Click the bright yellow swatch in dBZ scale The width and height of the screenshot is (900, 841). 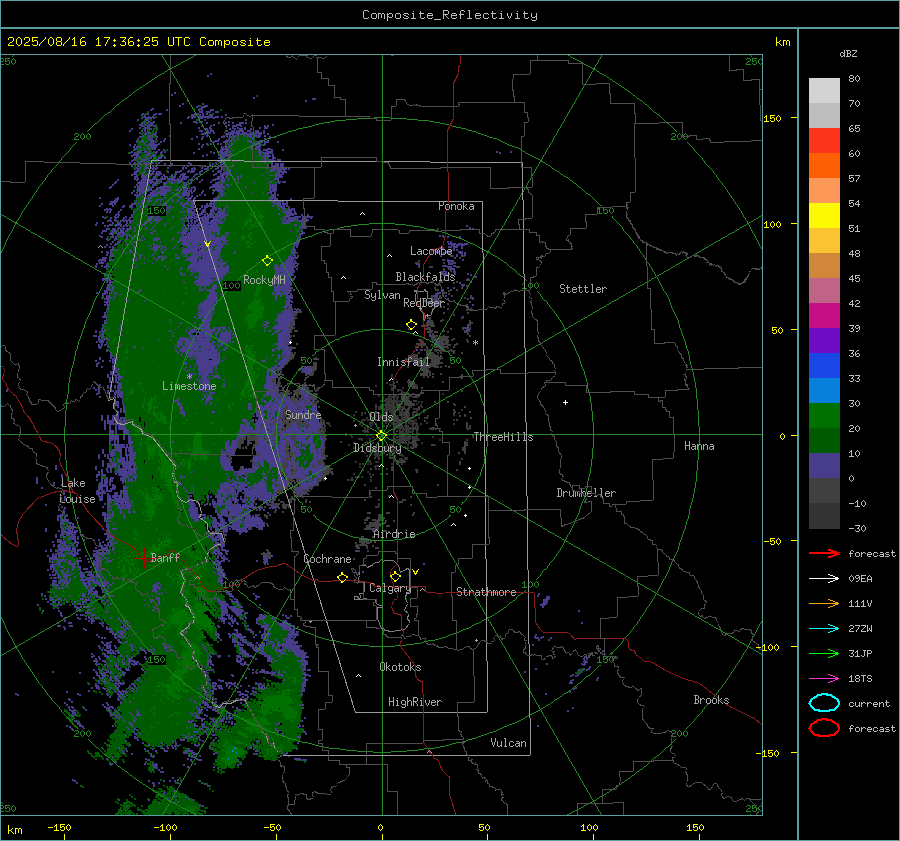click(x=824, y=215)
